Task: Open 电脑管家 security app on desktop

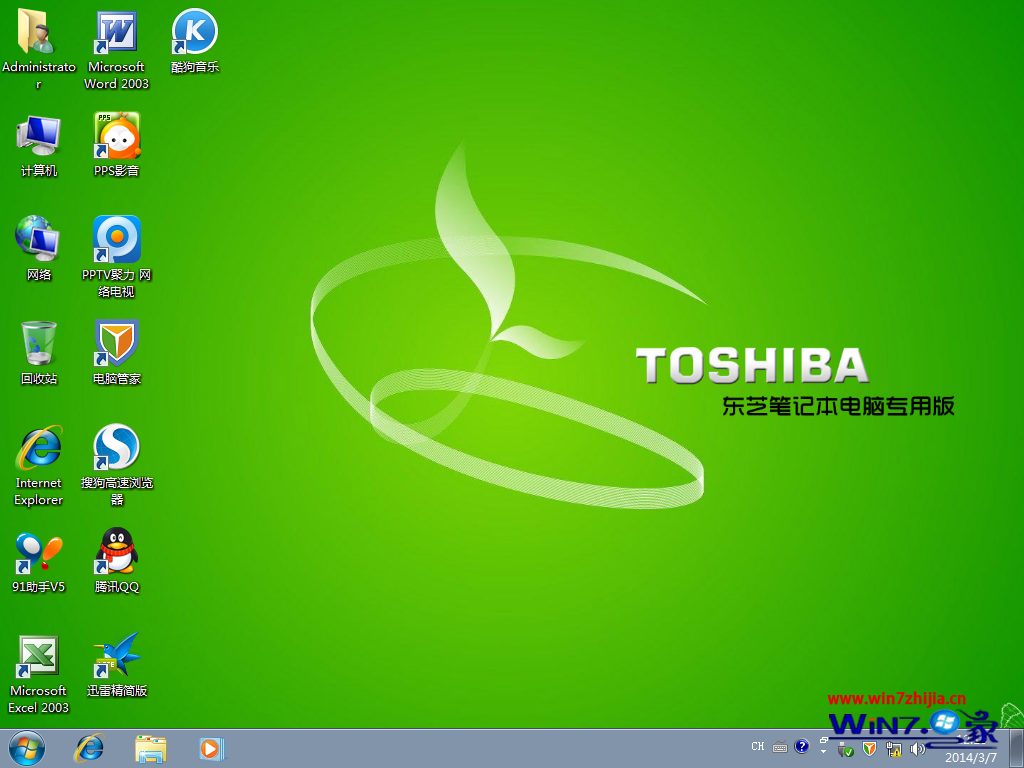Action: (116, 345)
